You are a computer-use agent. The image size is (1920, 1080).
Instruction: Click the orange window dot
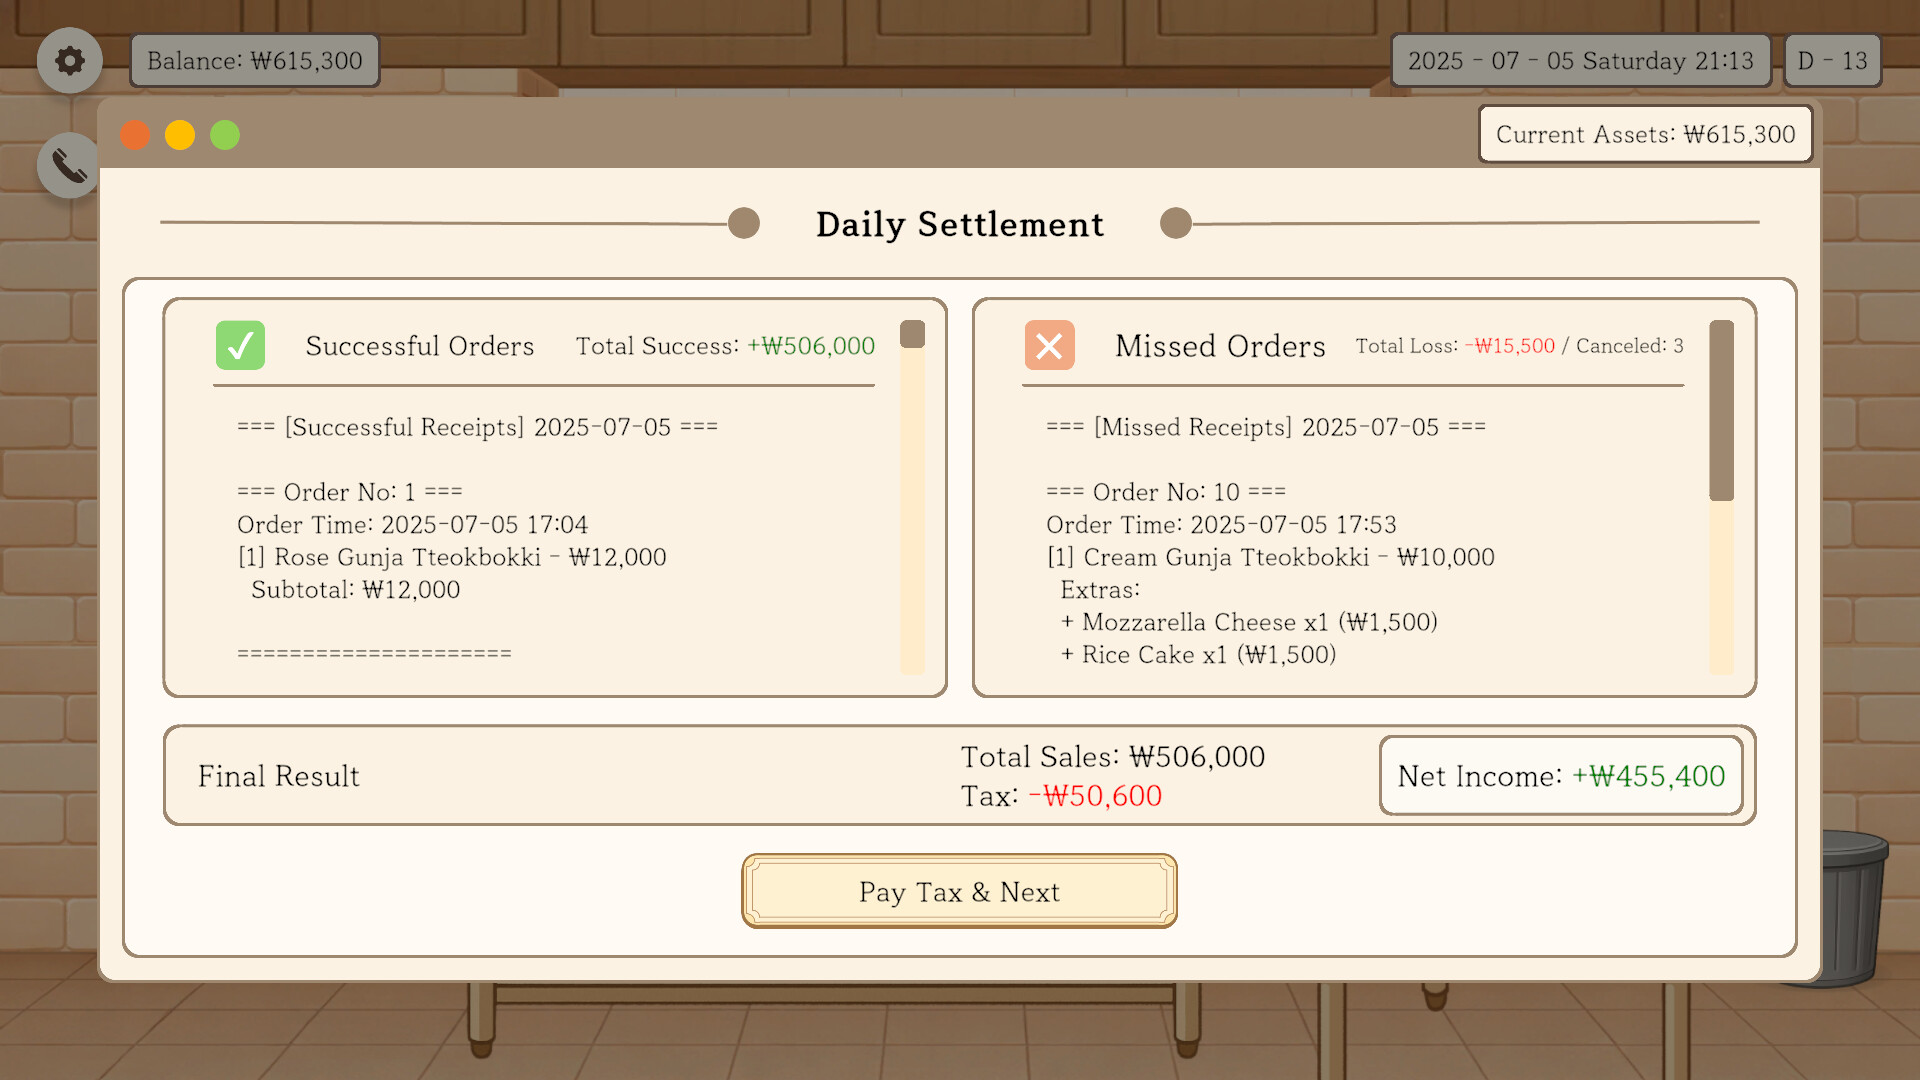click(135, 135)
